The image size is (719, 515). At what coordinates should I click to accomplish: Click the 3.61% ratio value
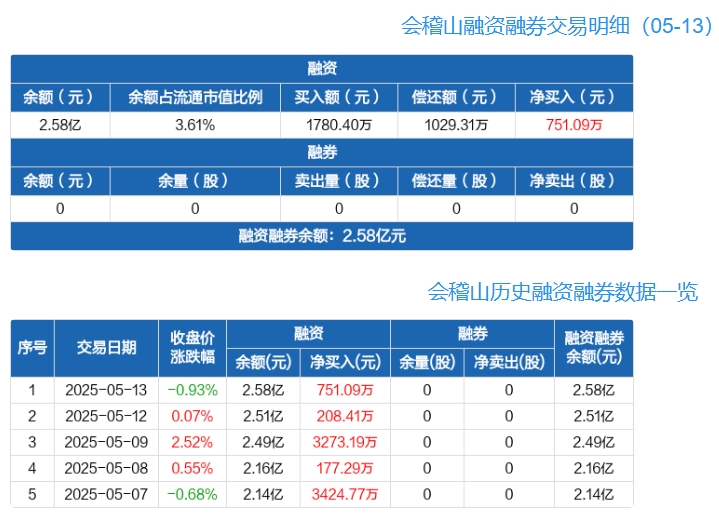195,125
